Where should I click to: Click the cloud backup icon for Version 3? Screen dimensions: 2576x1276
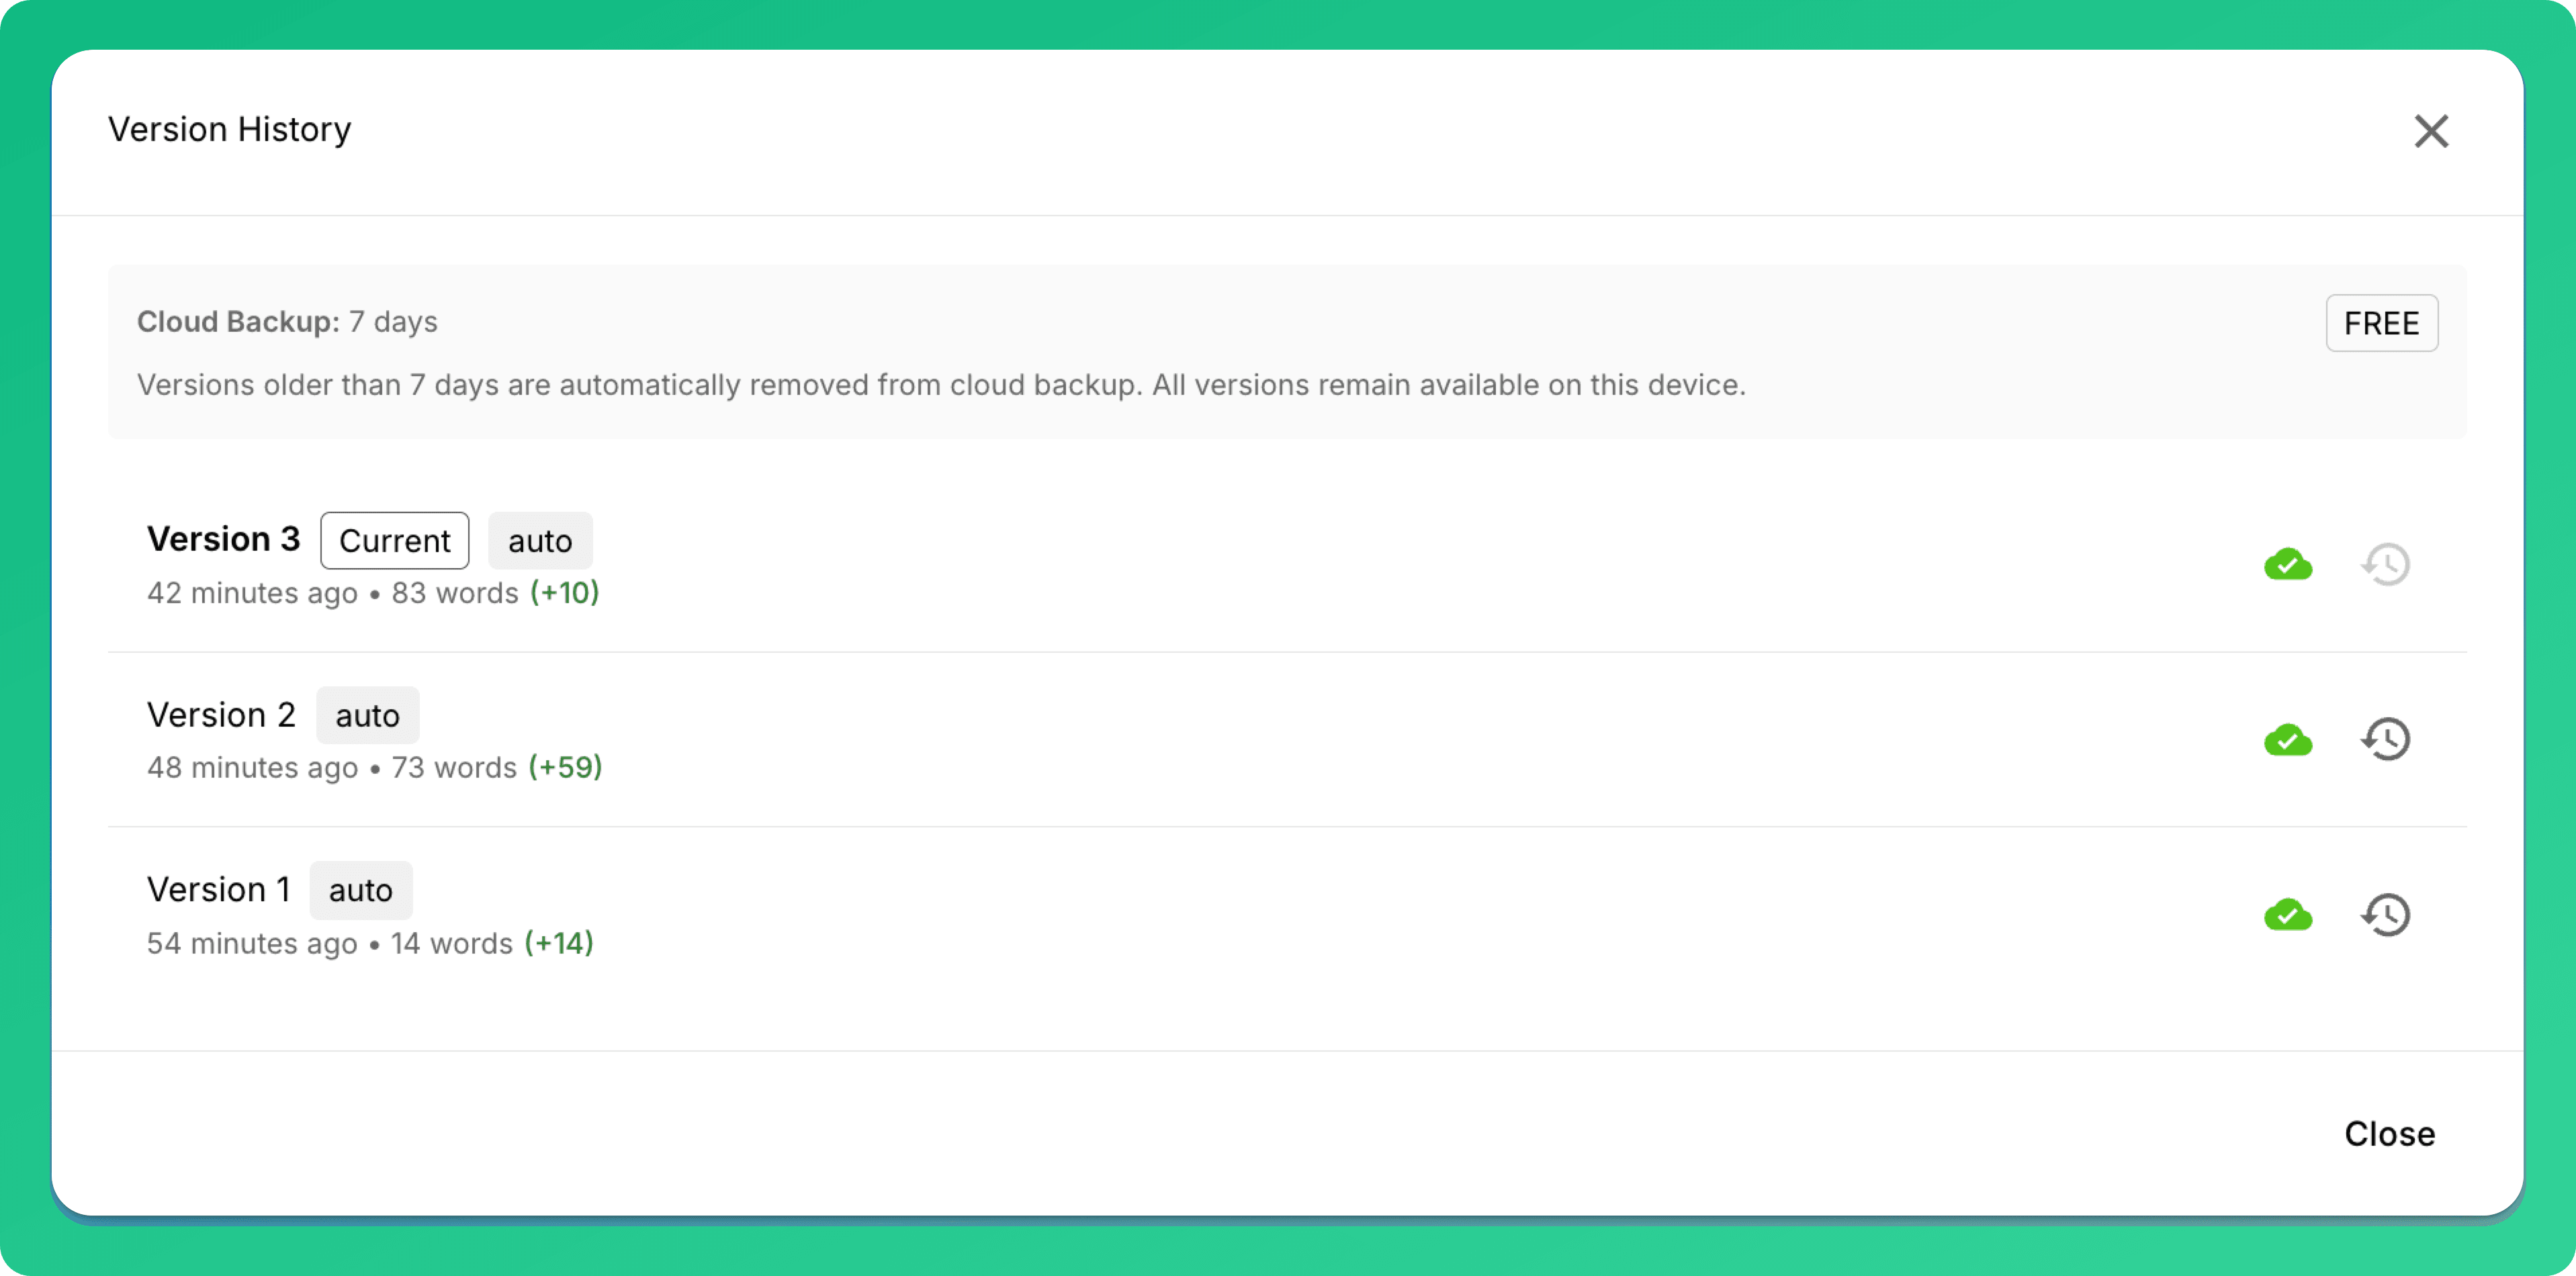coord(2288,565)
